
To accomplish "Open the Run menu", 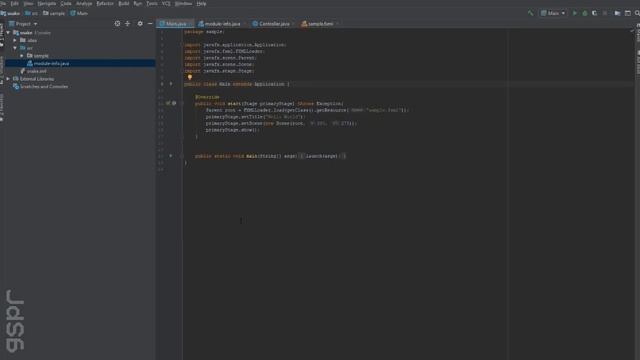I will pyautogui.click(x=138, y=4).
